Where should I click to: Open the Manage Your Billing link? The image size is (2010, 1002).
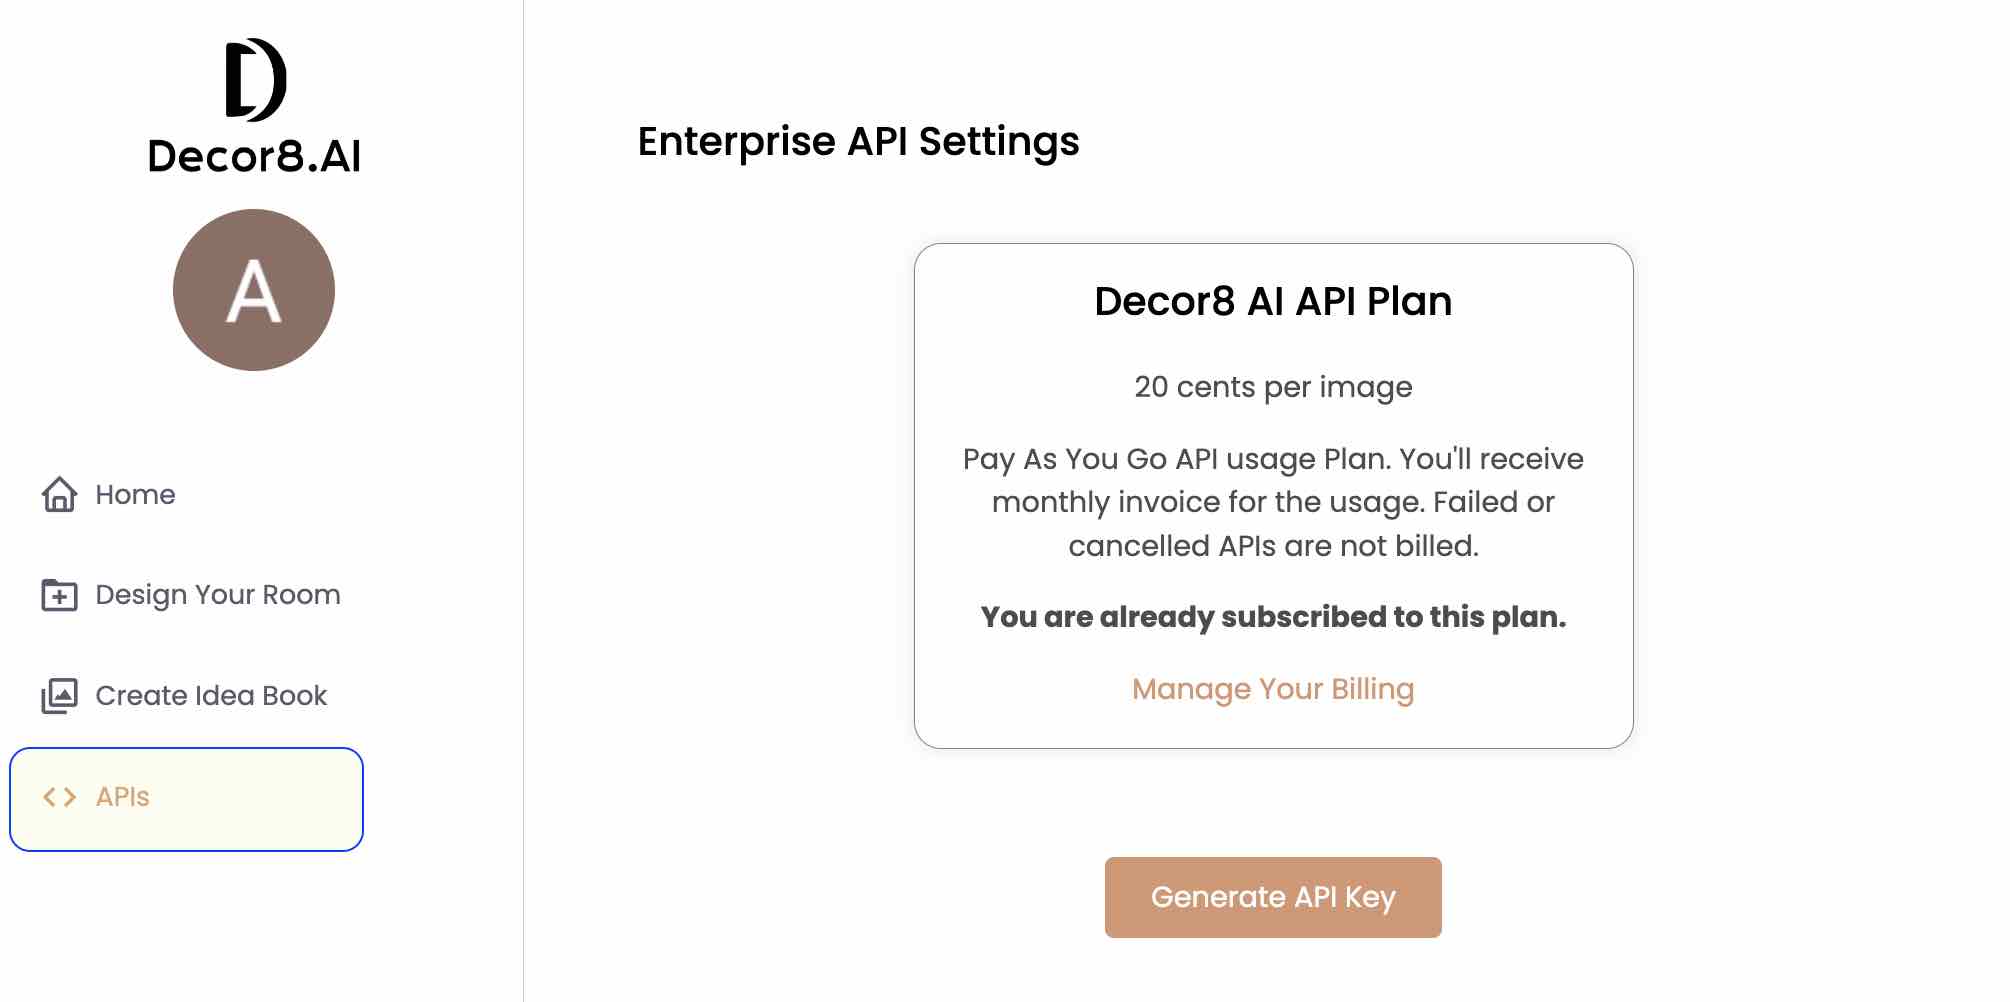(x=1273, y=689)
